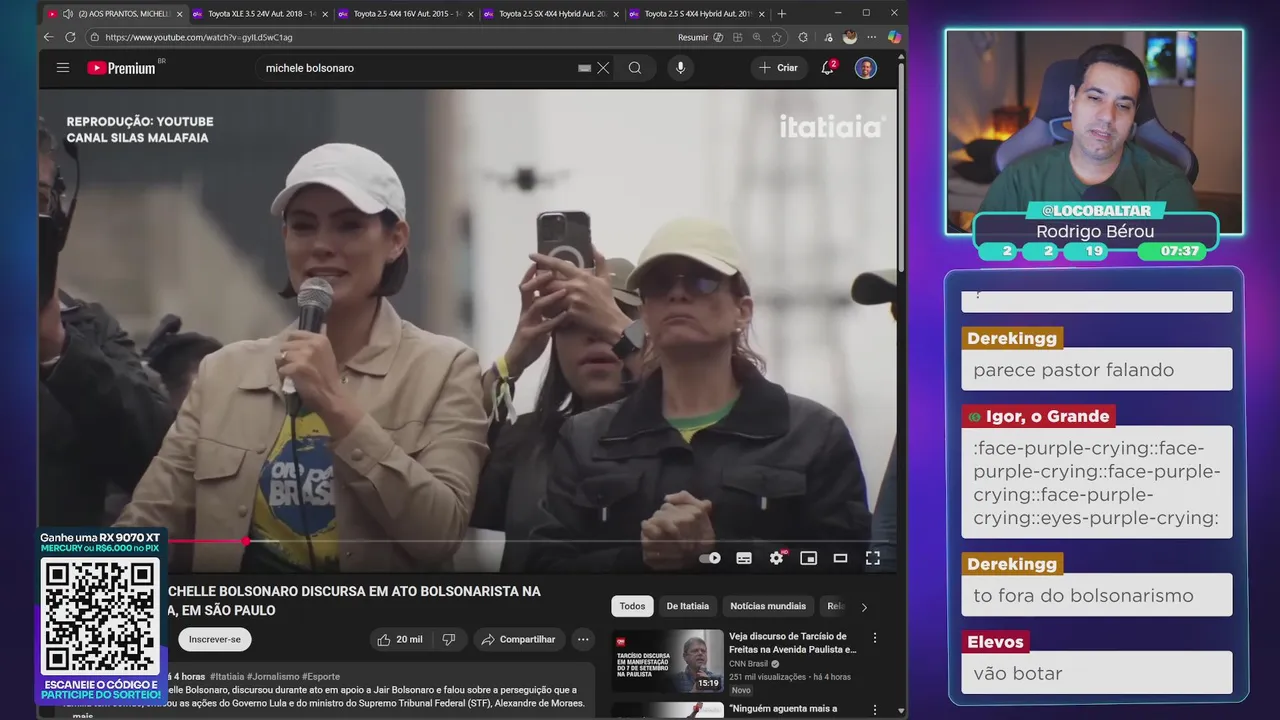Go to YouTube Premium home logo
The width and height of the screenshot is (1280, 720).
tap(121, 68)
